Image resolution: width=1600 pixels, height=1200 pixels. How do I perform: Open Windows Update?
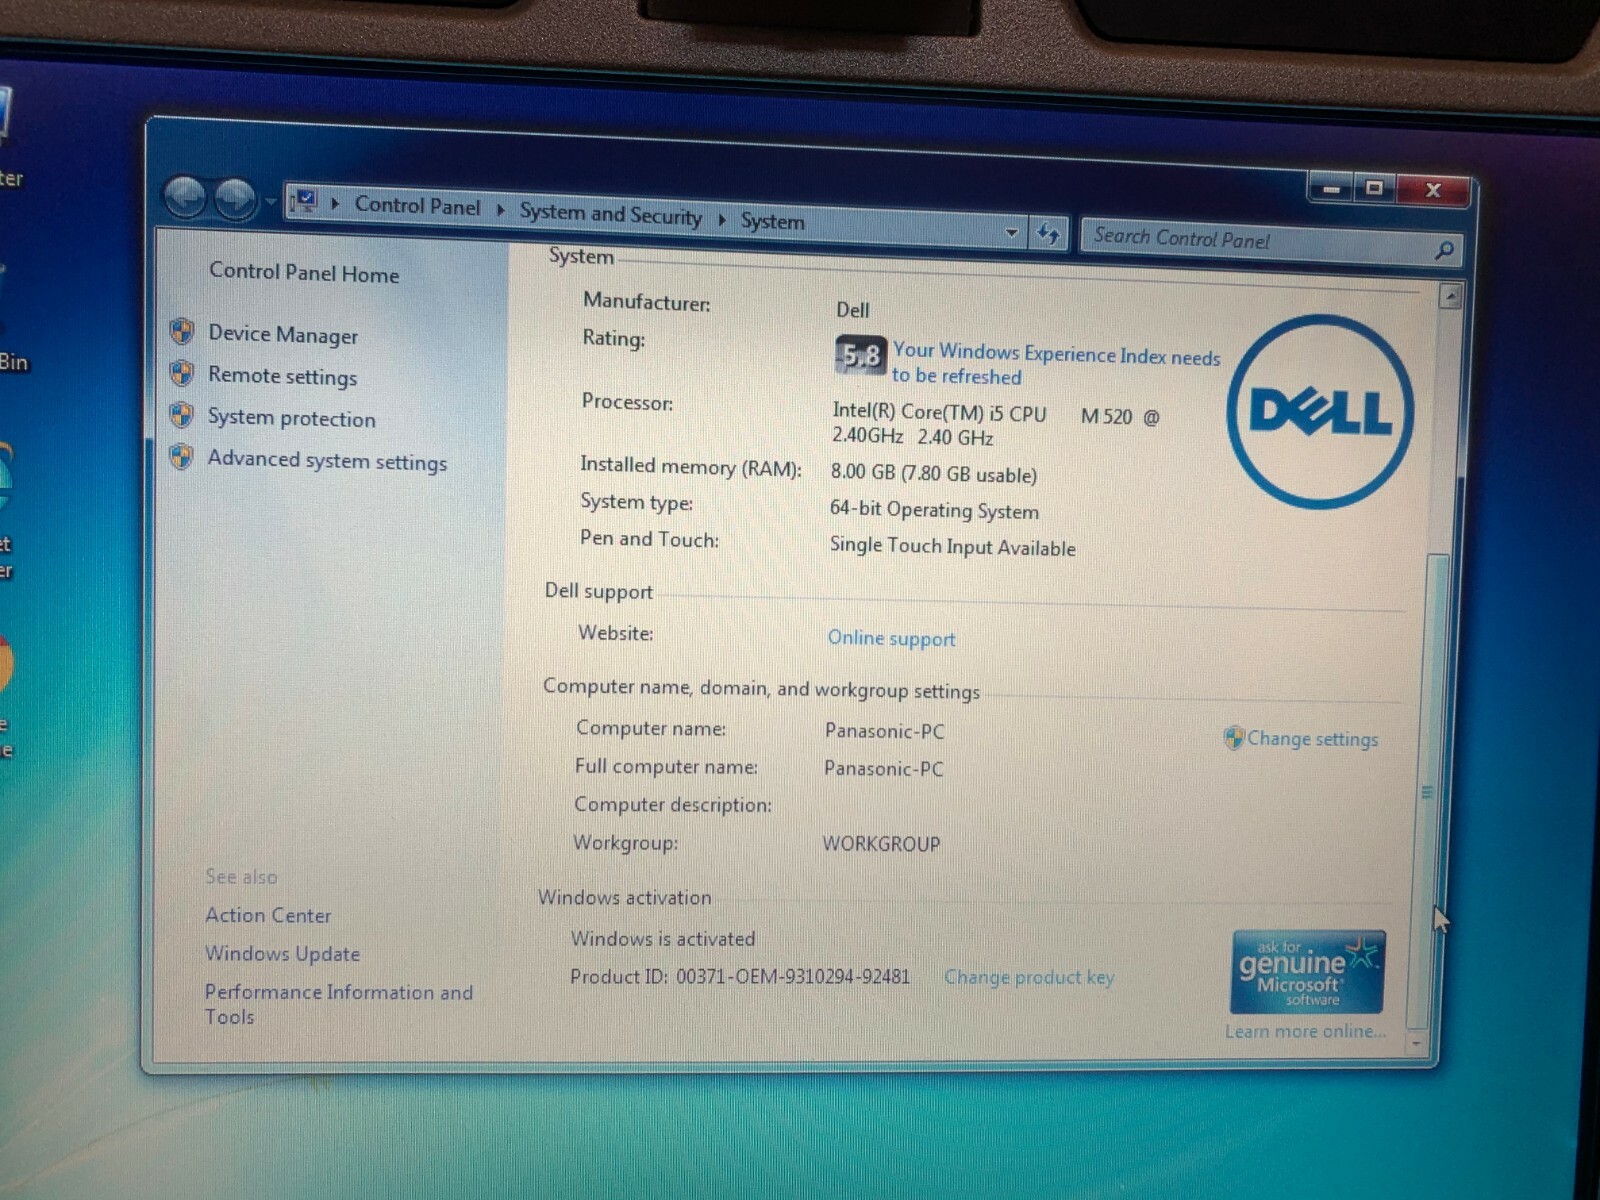[282, 954]
